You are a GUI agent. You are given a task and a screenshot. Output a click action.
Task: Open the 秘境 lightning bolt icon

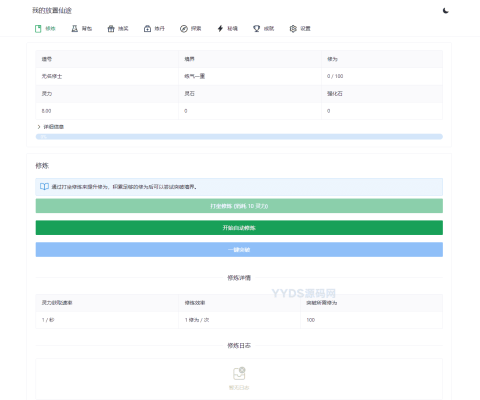click(x=220, y=29)
